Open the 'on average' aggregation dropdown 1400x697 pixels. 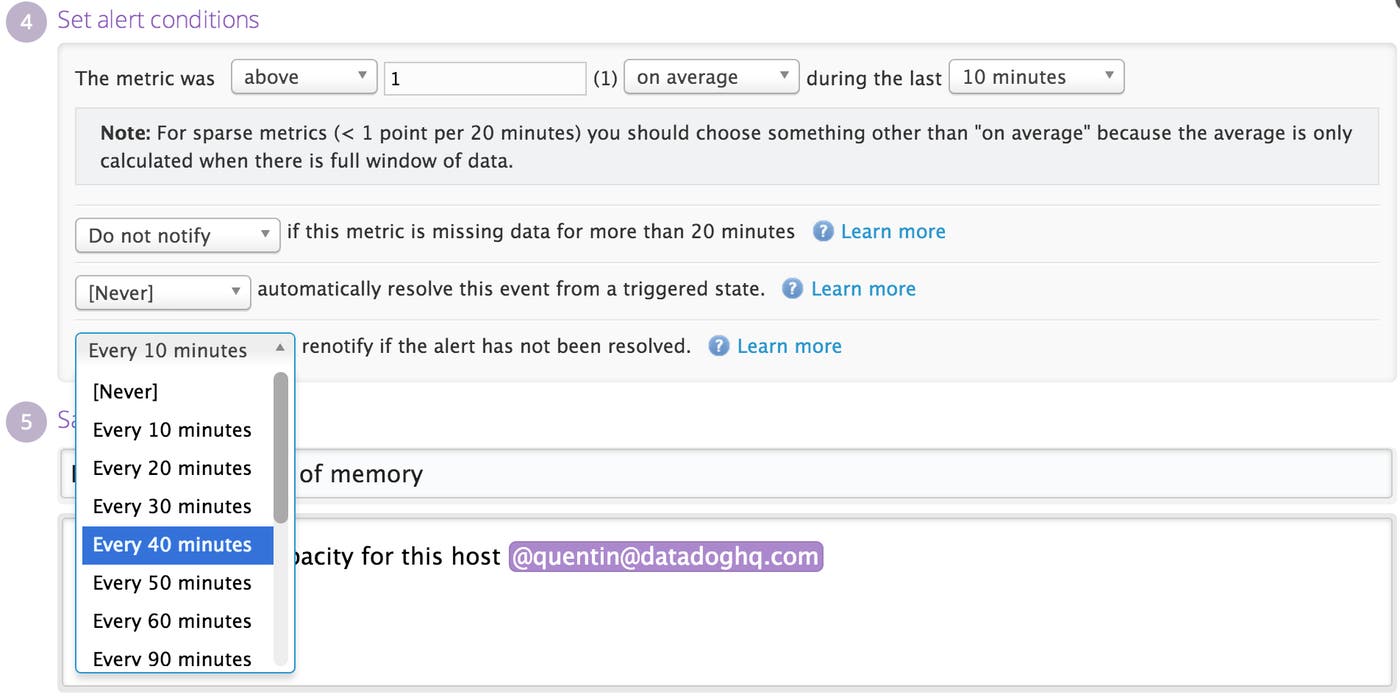(x=711, y=77)
